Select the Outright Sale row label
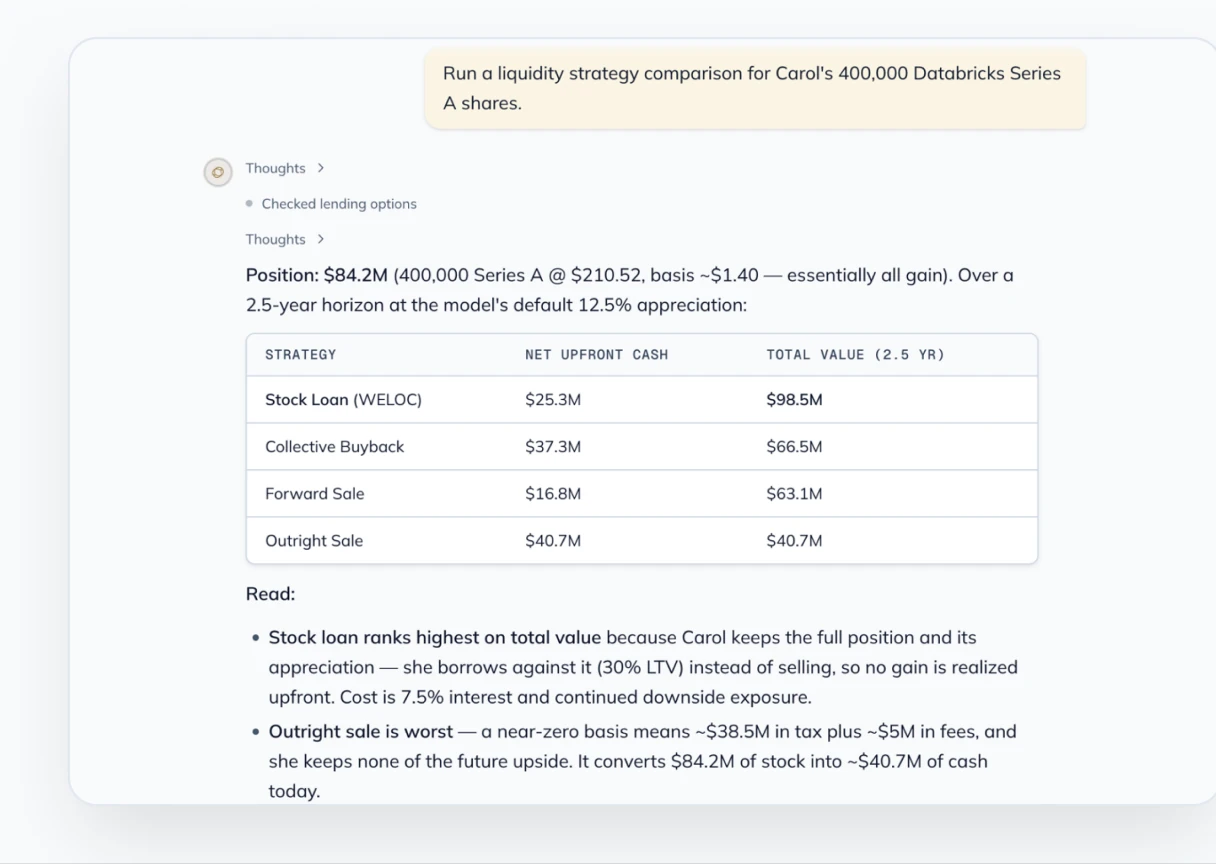This screenshot has width=1216, height=864. [314, 541]
